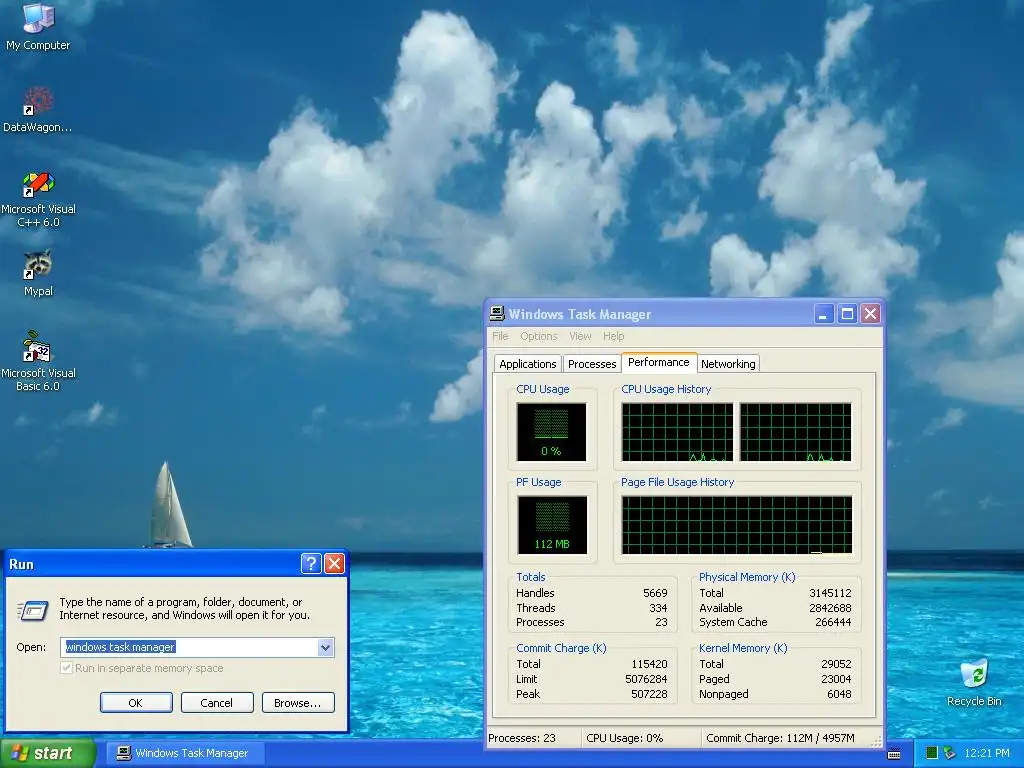Viewport: 1024px width, 768px height.
Task: Click the Handles value 5669
Action: (655, 593)
